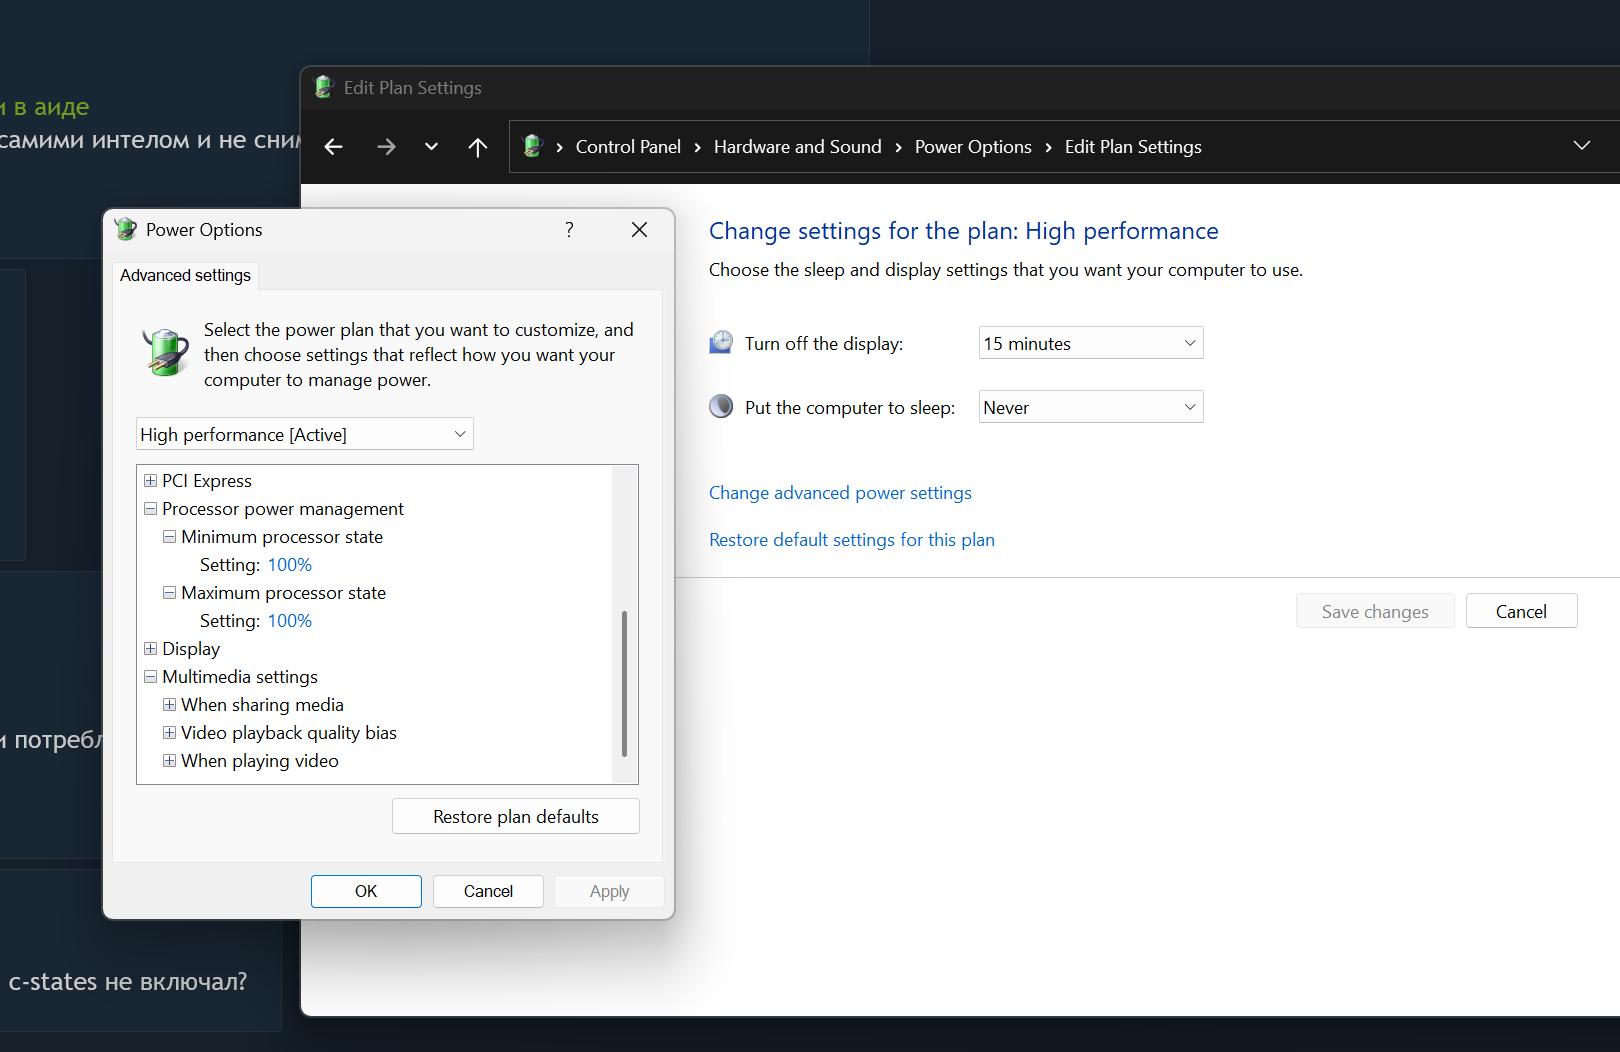Click Restore default settings for this plan link
The height and width of the screenshot is (1052, 1620).
click(851, 540)
